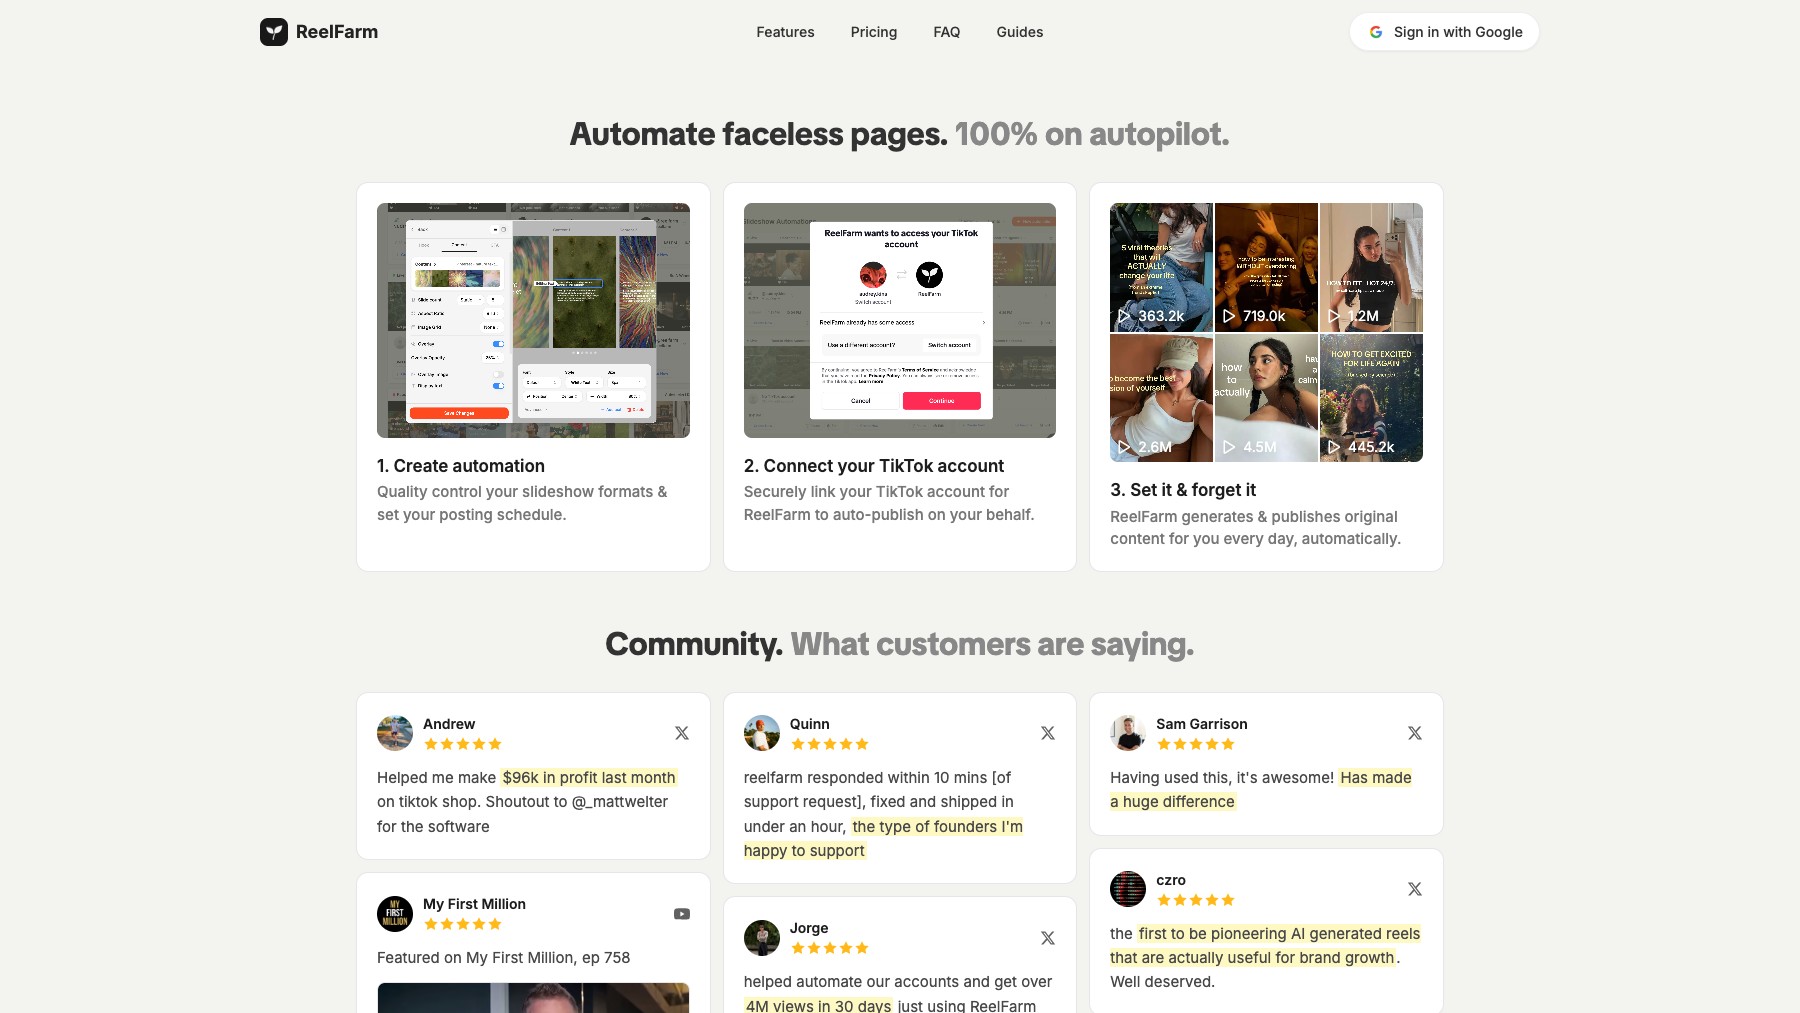Open the FAQ nav link
1800x1013 pixels.
click(947, 32)
